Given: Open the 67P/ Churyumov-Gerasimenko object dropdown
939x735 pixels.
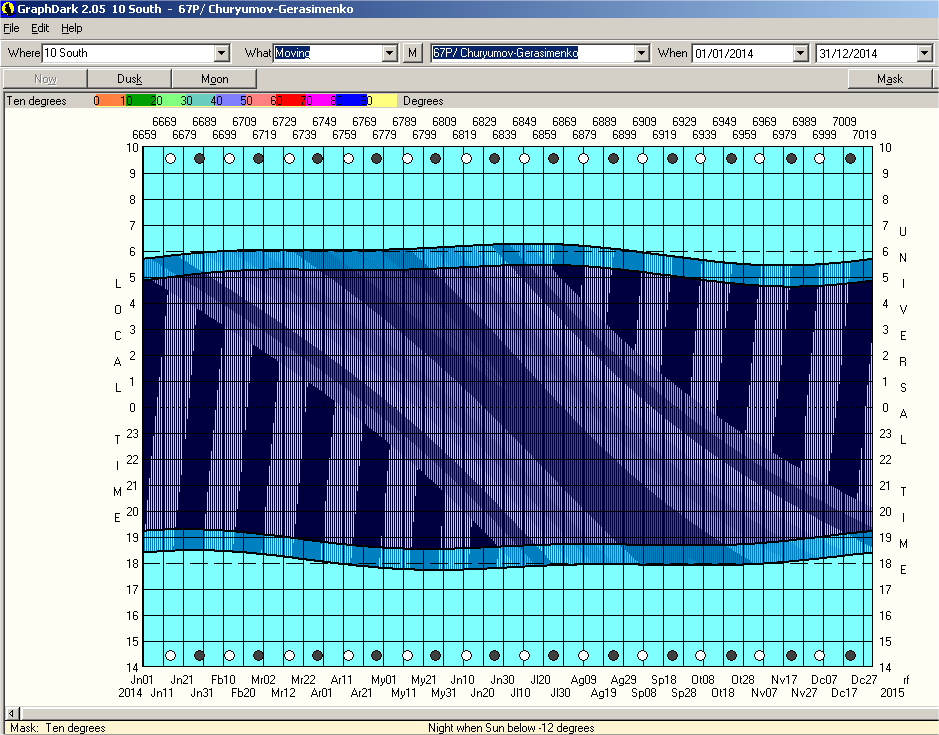Looking at the screenshot, I should click(641, 53).
